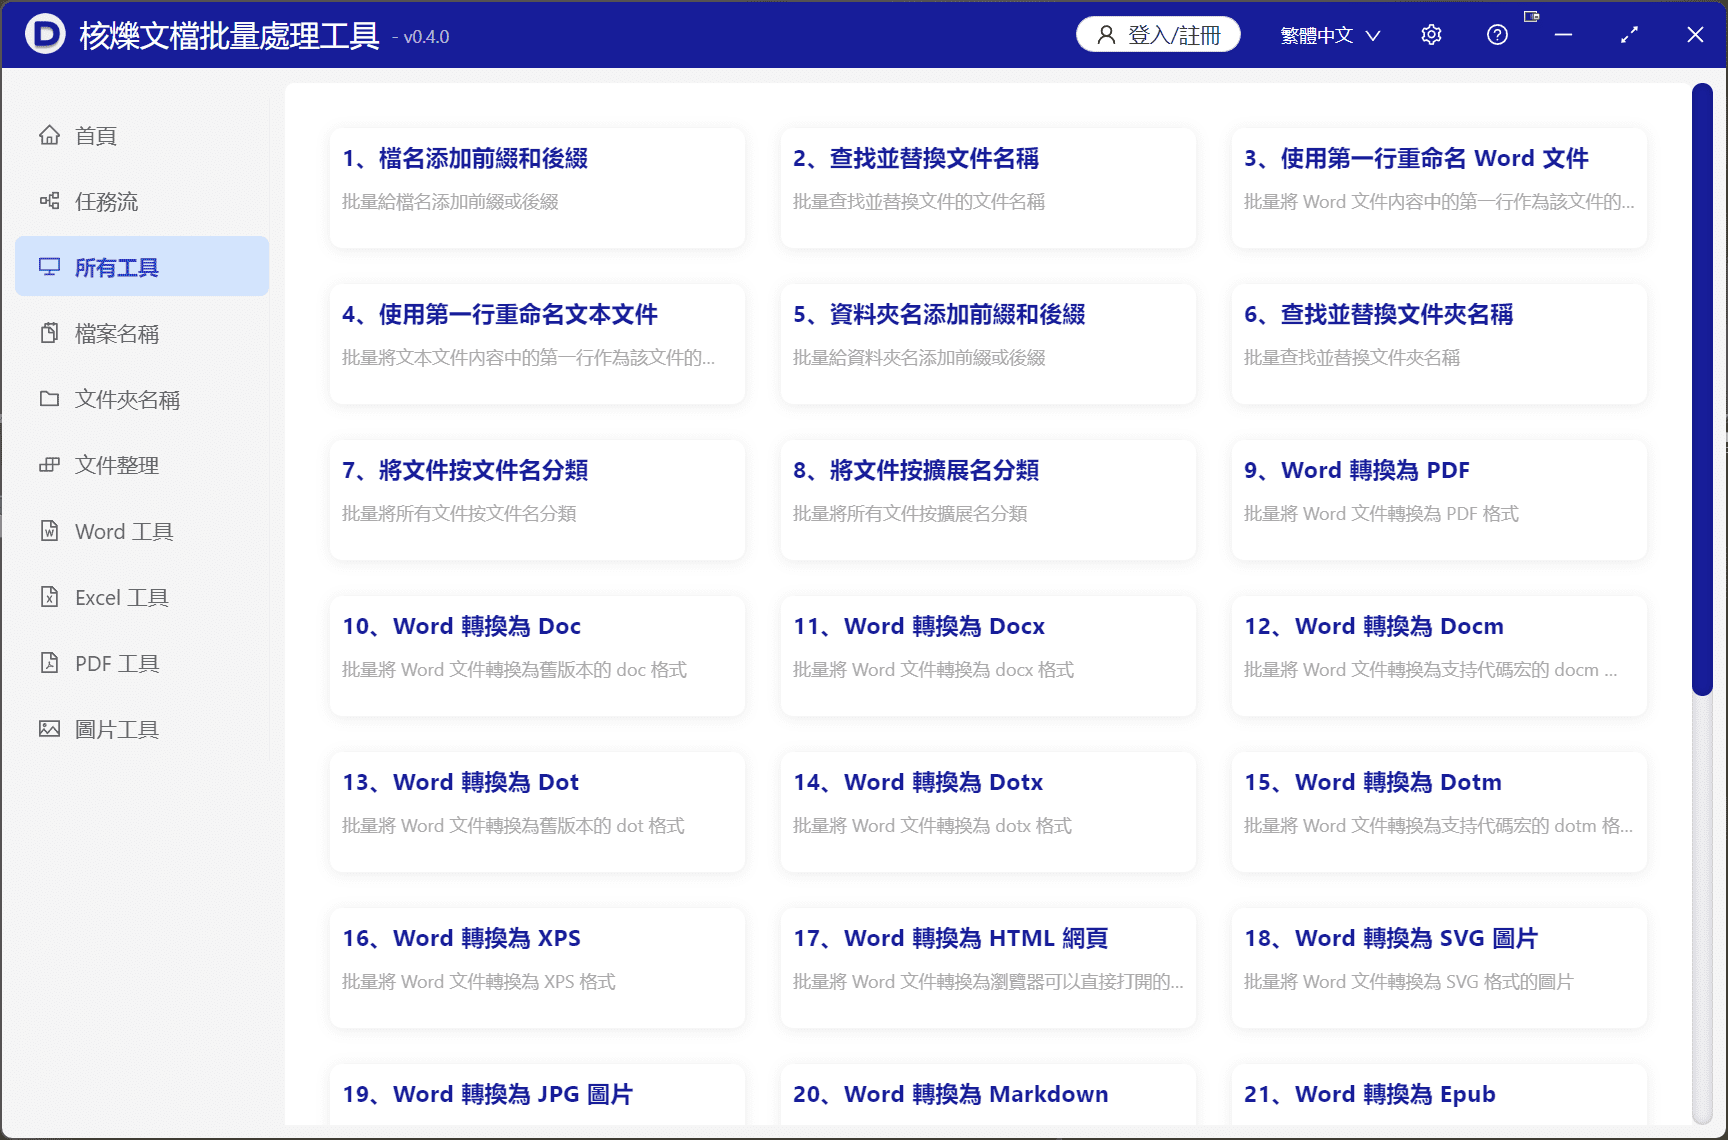Open tool 17 Word 轉換為 HTML 網頁
This screenshot has height=1140, width=1728.
point(988,968)
